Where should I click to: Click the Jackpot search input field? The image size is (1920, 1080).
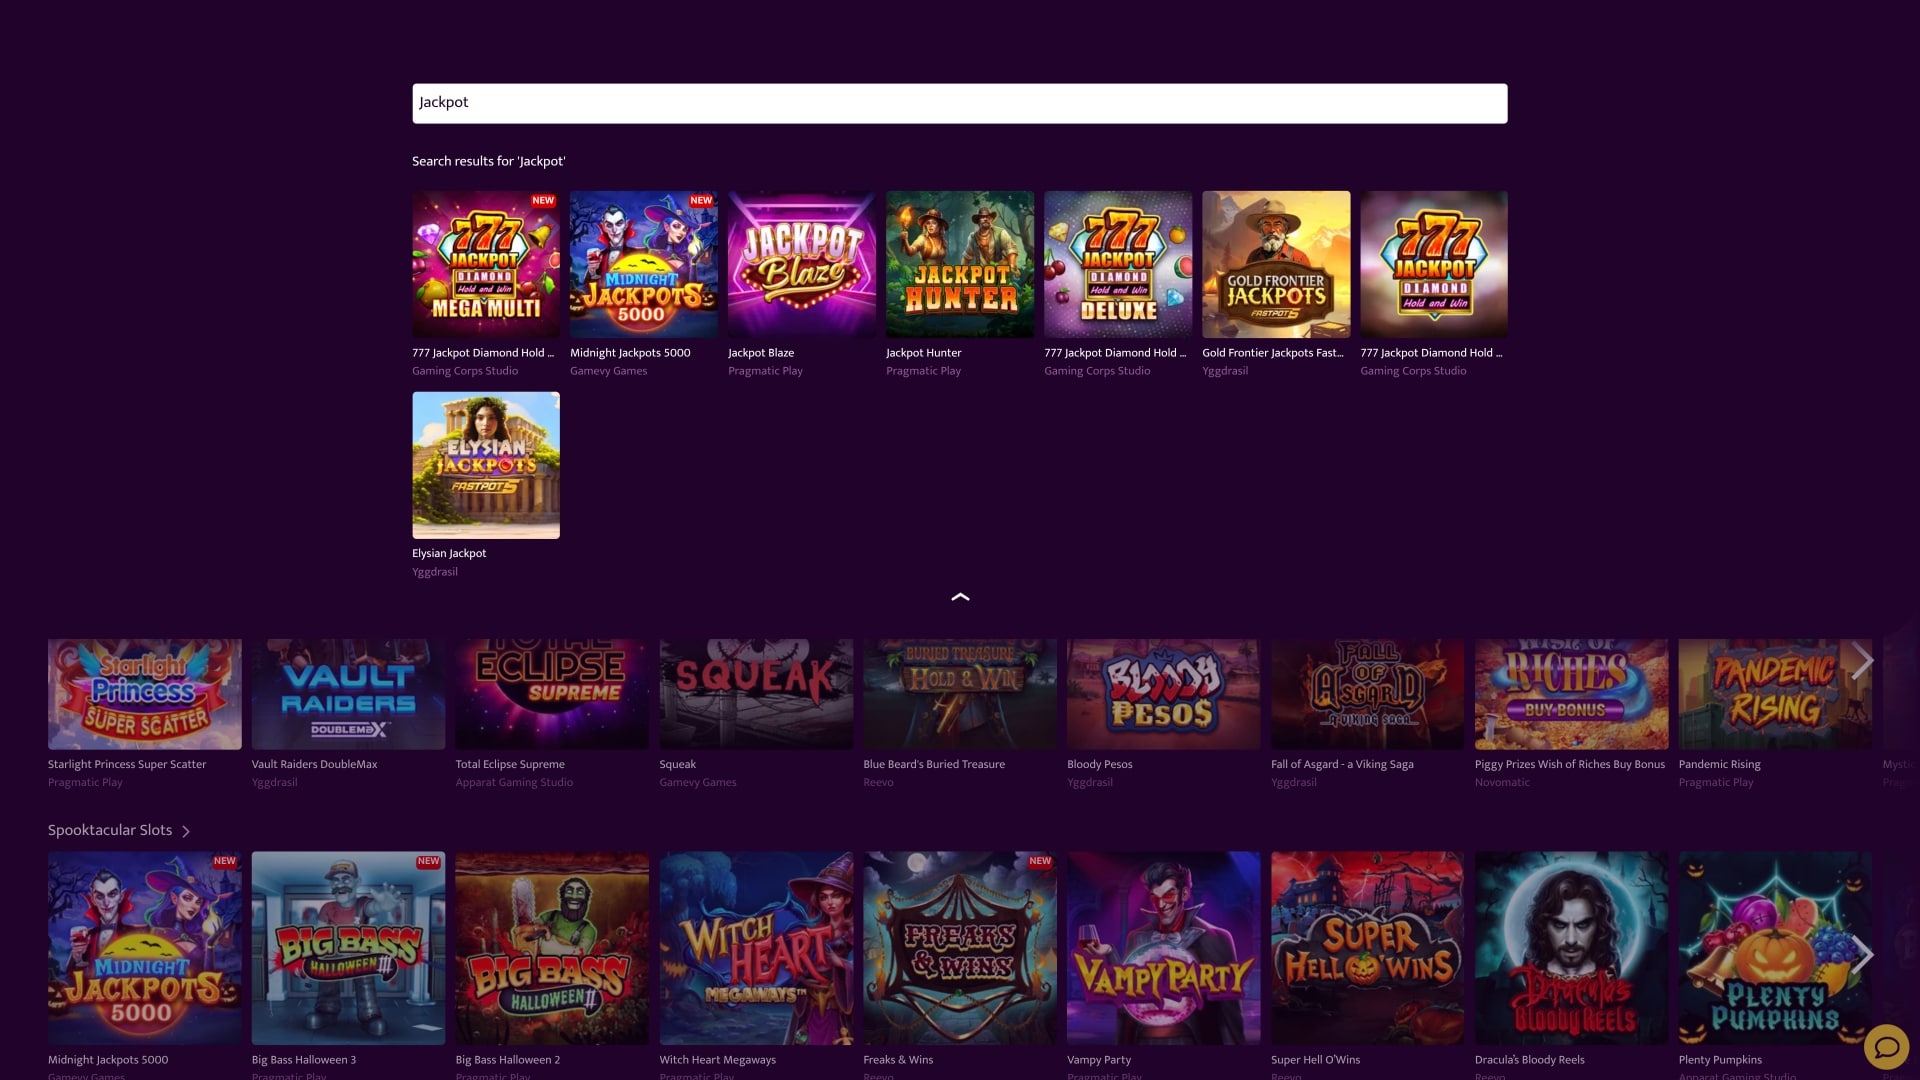click(x=959, y=103)
